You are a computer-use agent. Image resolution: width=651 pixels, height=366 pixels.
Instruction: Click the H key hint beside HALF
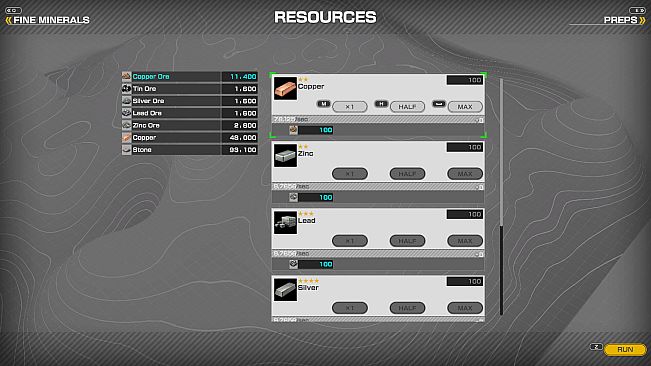click(x=381, y=104)
